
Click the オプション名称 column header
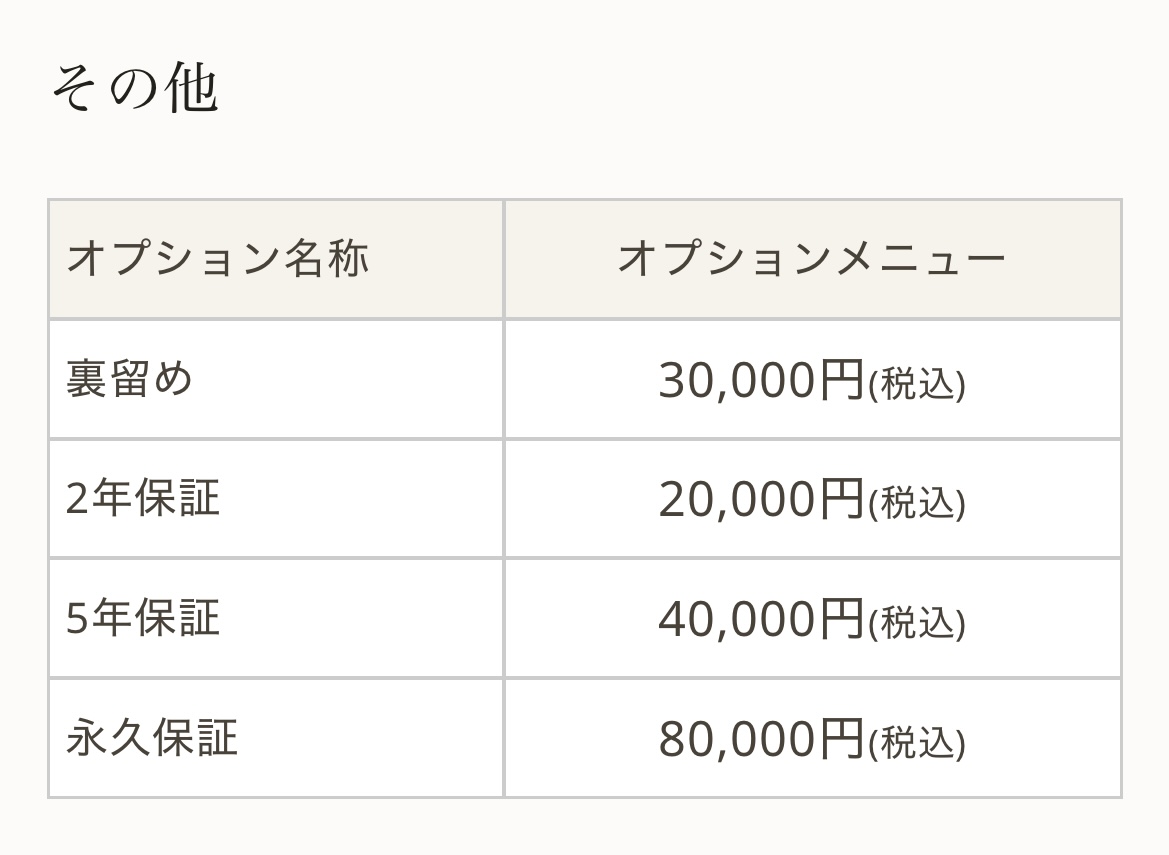pos(217,259)
